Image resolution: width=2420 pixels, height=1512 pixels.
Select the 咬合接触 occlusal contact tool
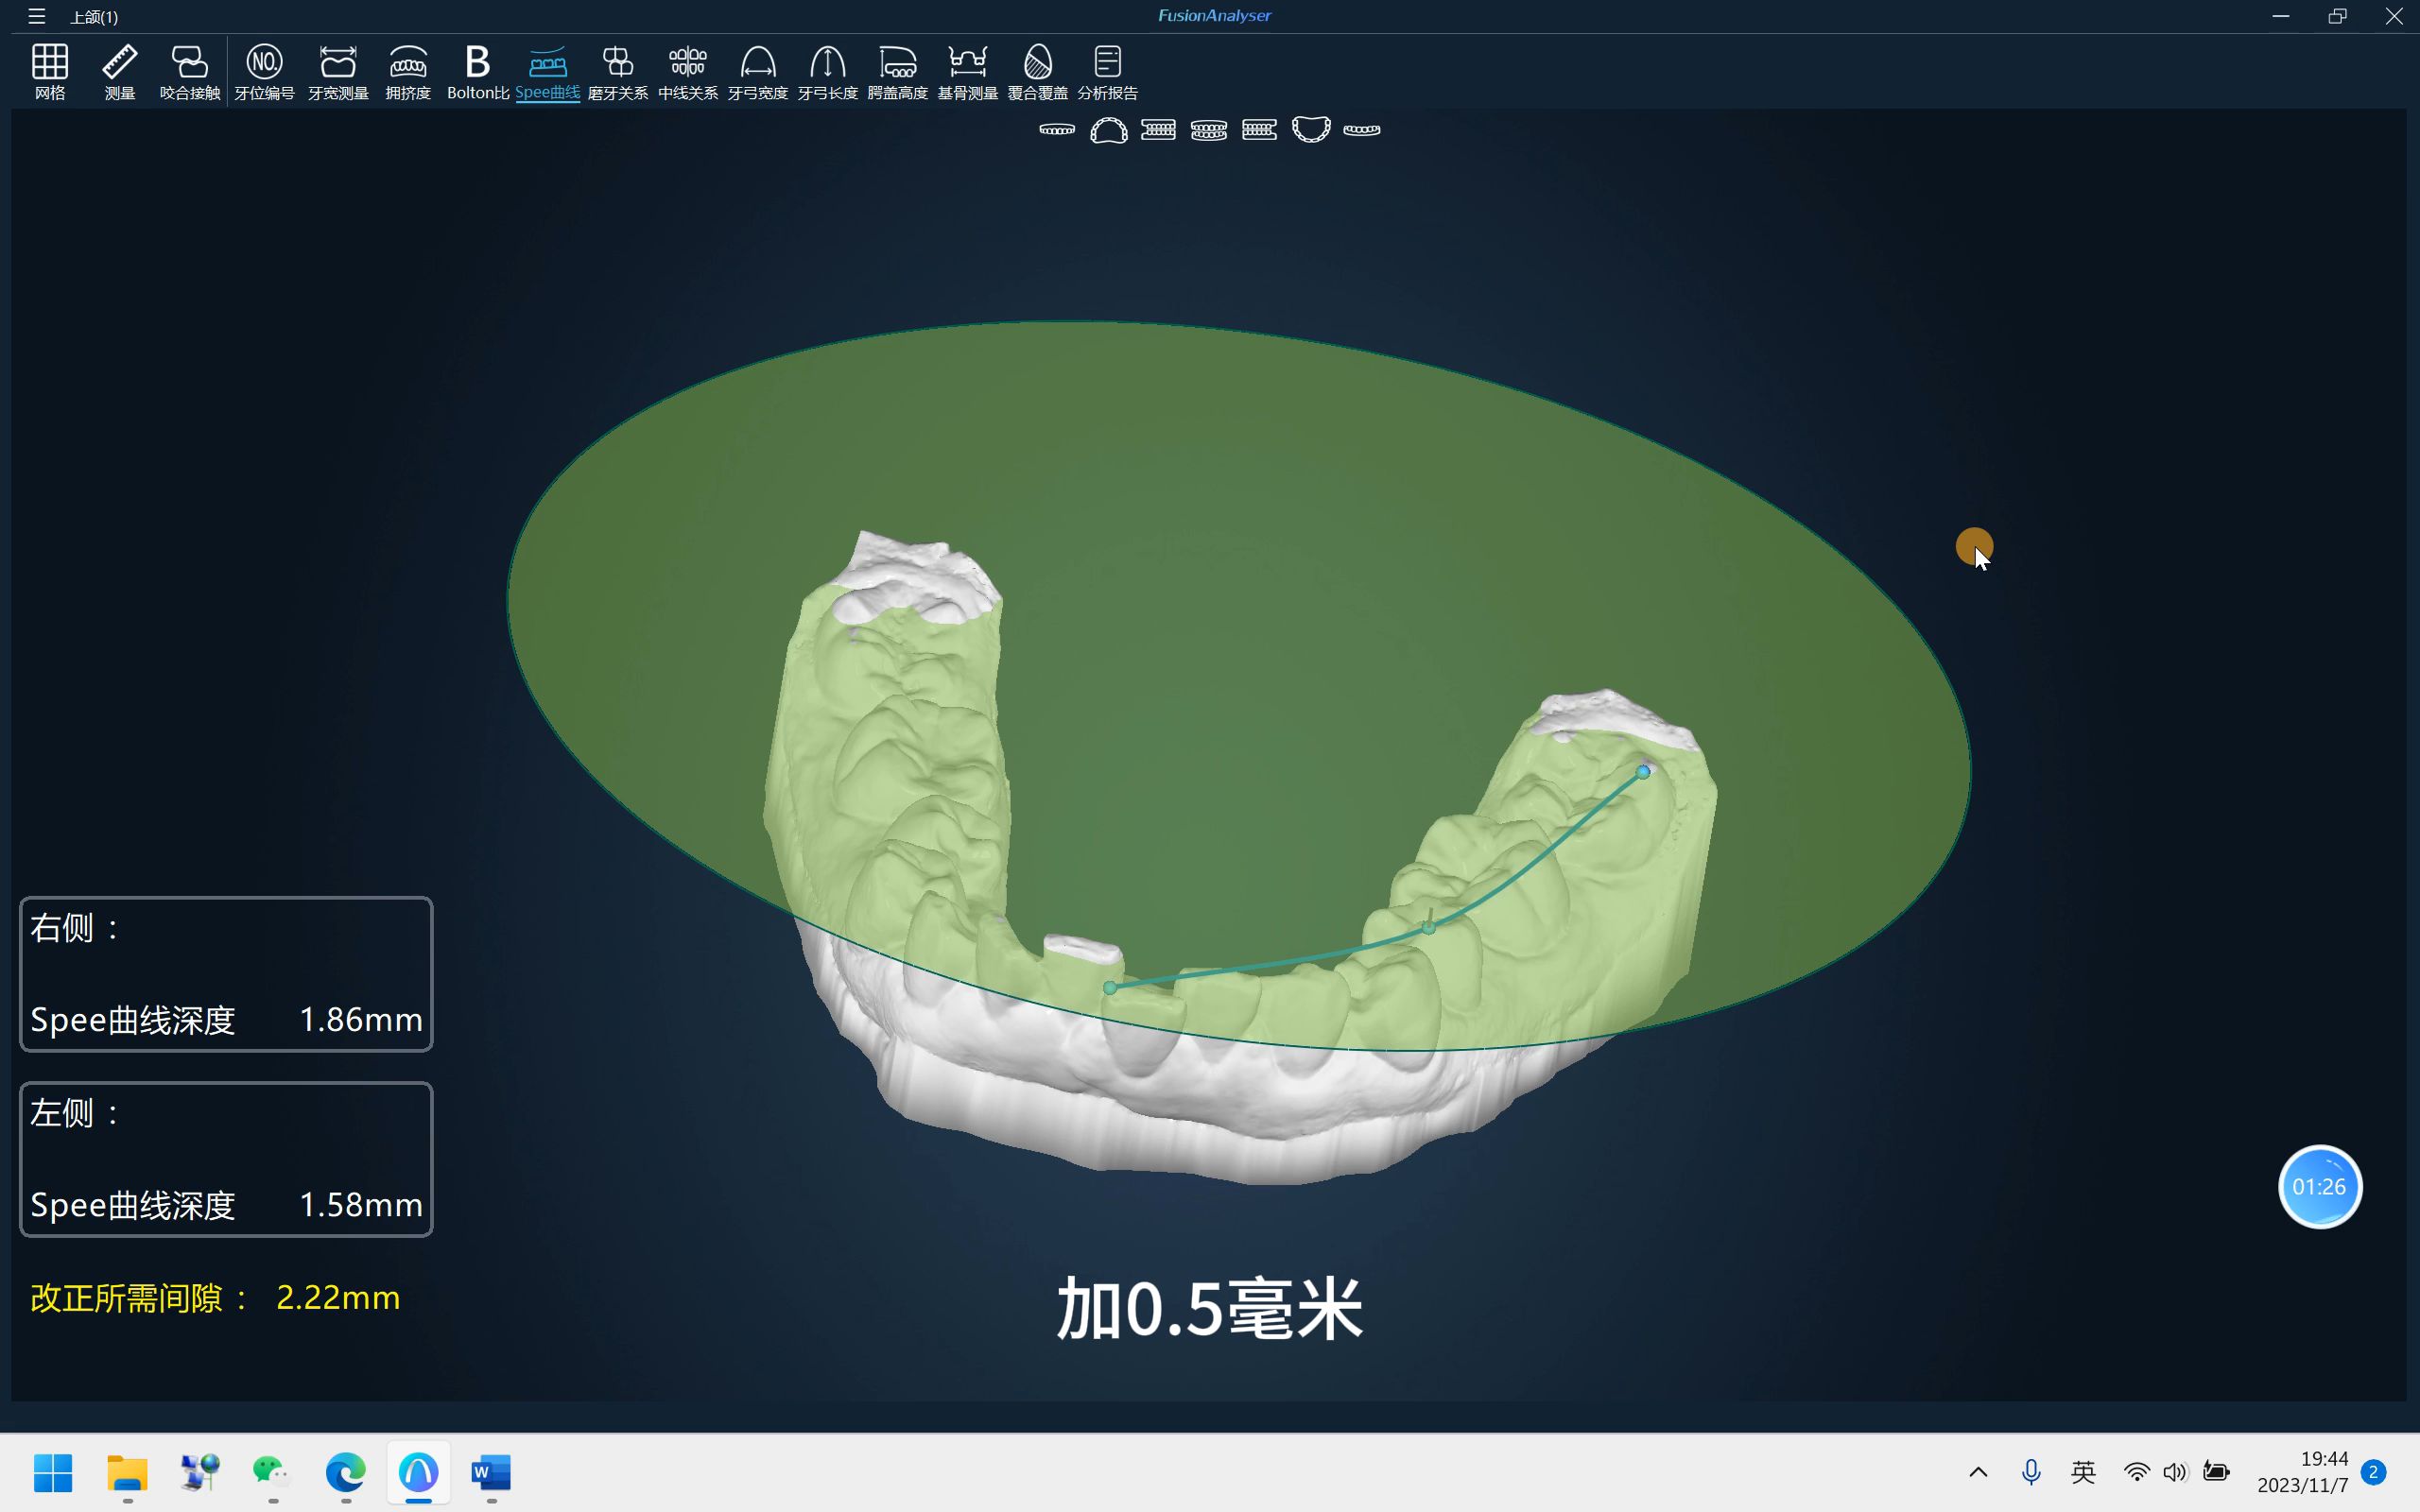tap(188, 70)
